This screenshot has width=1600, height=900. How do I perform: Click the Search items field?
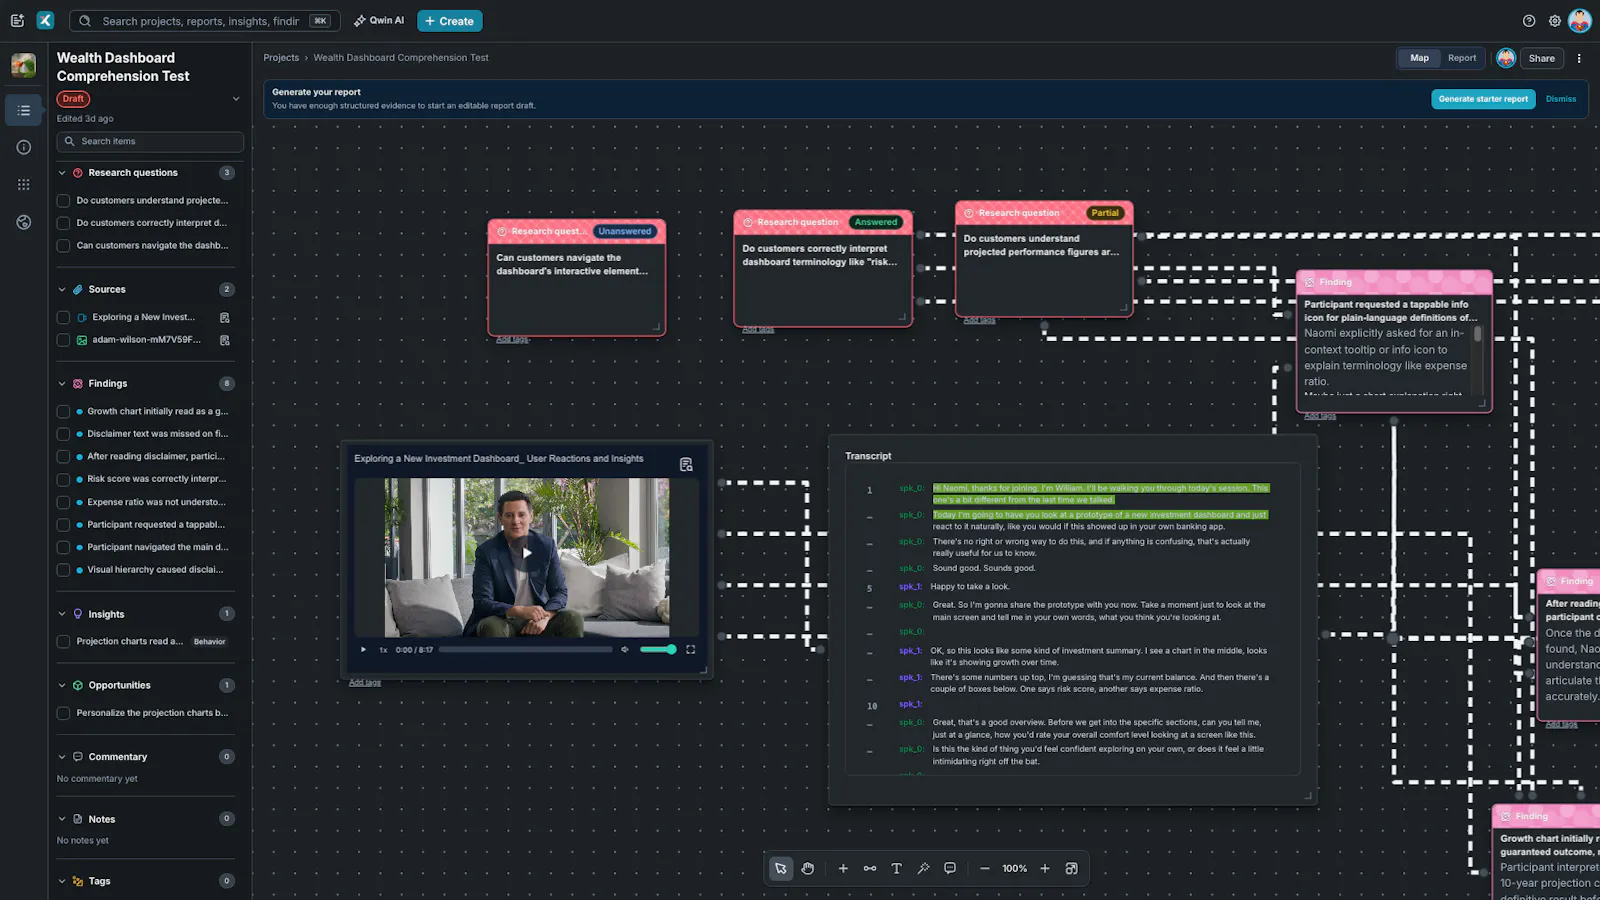[x=150, y=142]
